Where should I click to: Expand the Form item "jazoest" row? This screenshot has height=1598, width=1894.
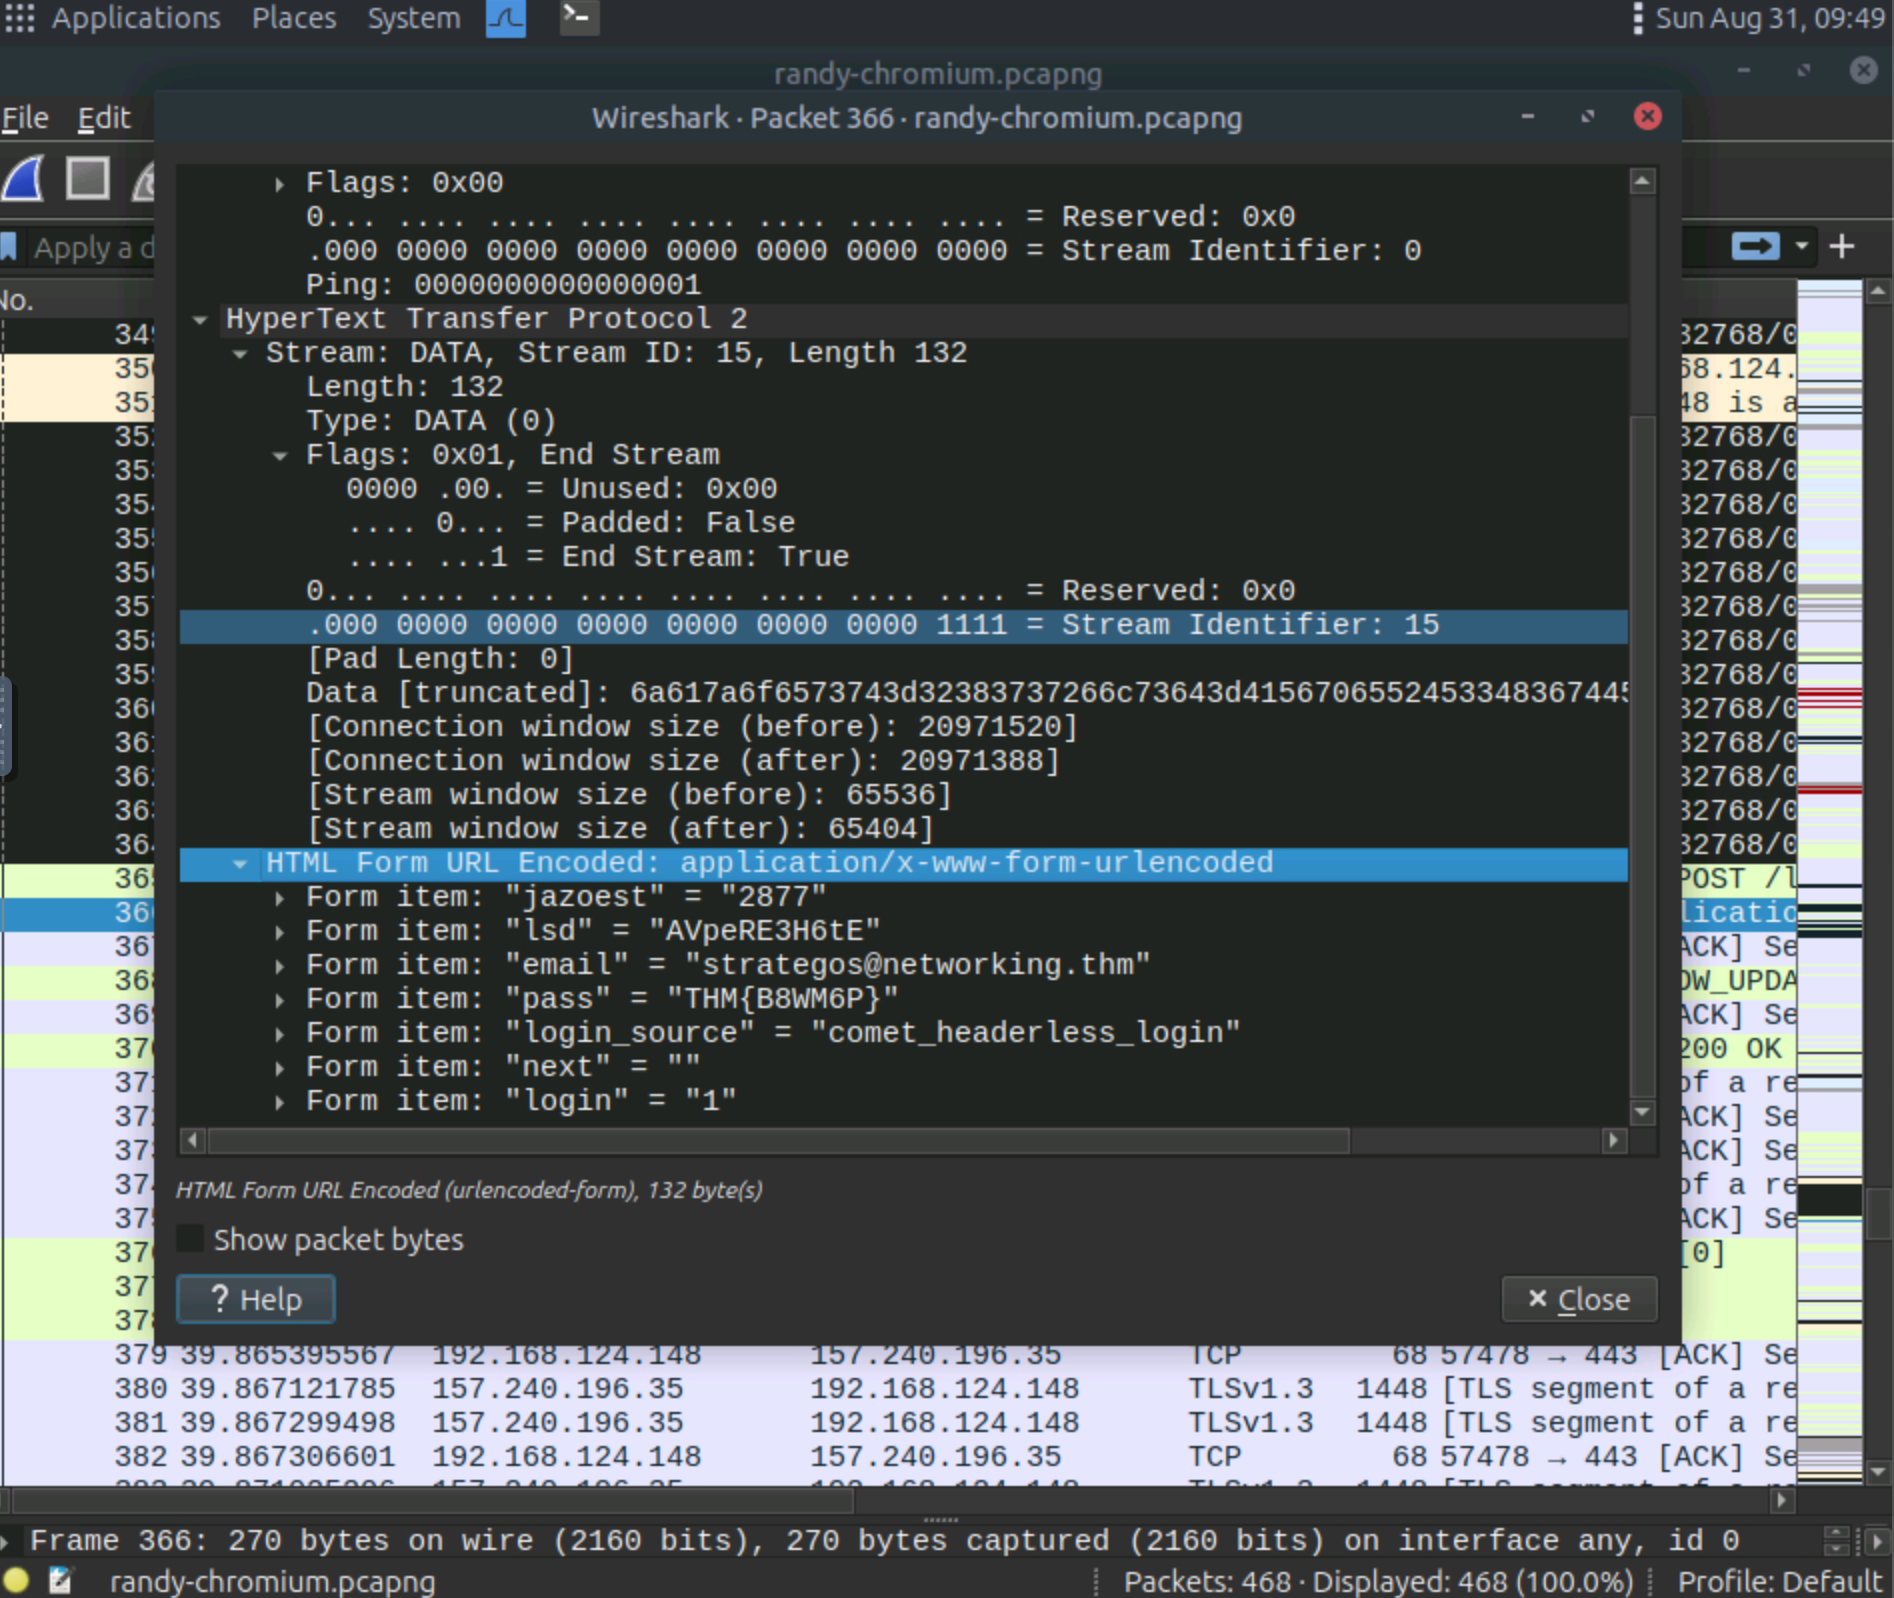(280, 898)
